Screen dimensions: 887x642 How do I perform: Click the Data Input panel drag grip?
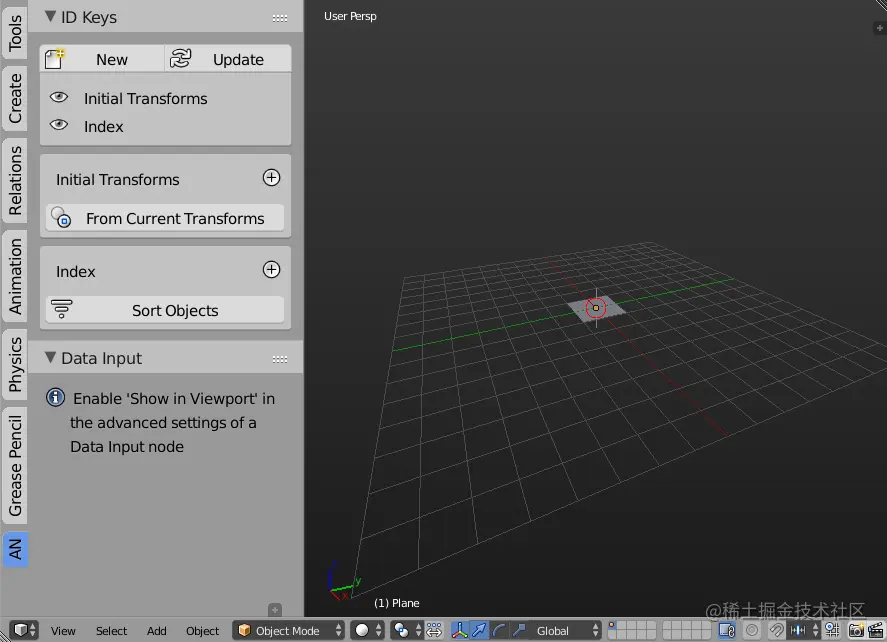[x=279, y=359]
